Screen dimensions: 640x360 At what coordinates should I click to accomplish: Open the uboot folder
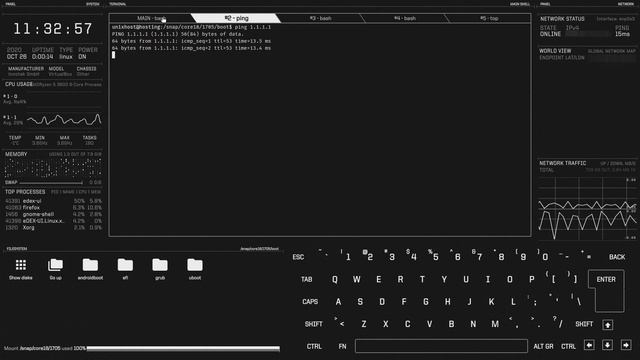pos(195,269)
